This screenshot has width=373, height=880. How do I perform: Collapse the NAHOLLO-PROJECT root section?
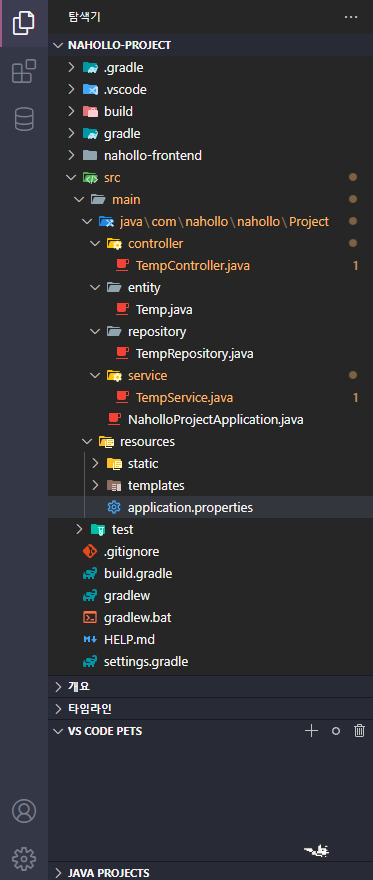(x=58, y=45)
